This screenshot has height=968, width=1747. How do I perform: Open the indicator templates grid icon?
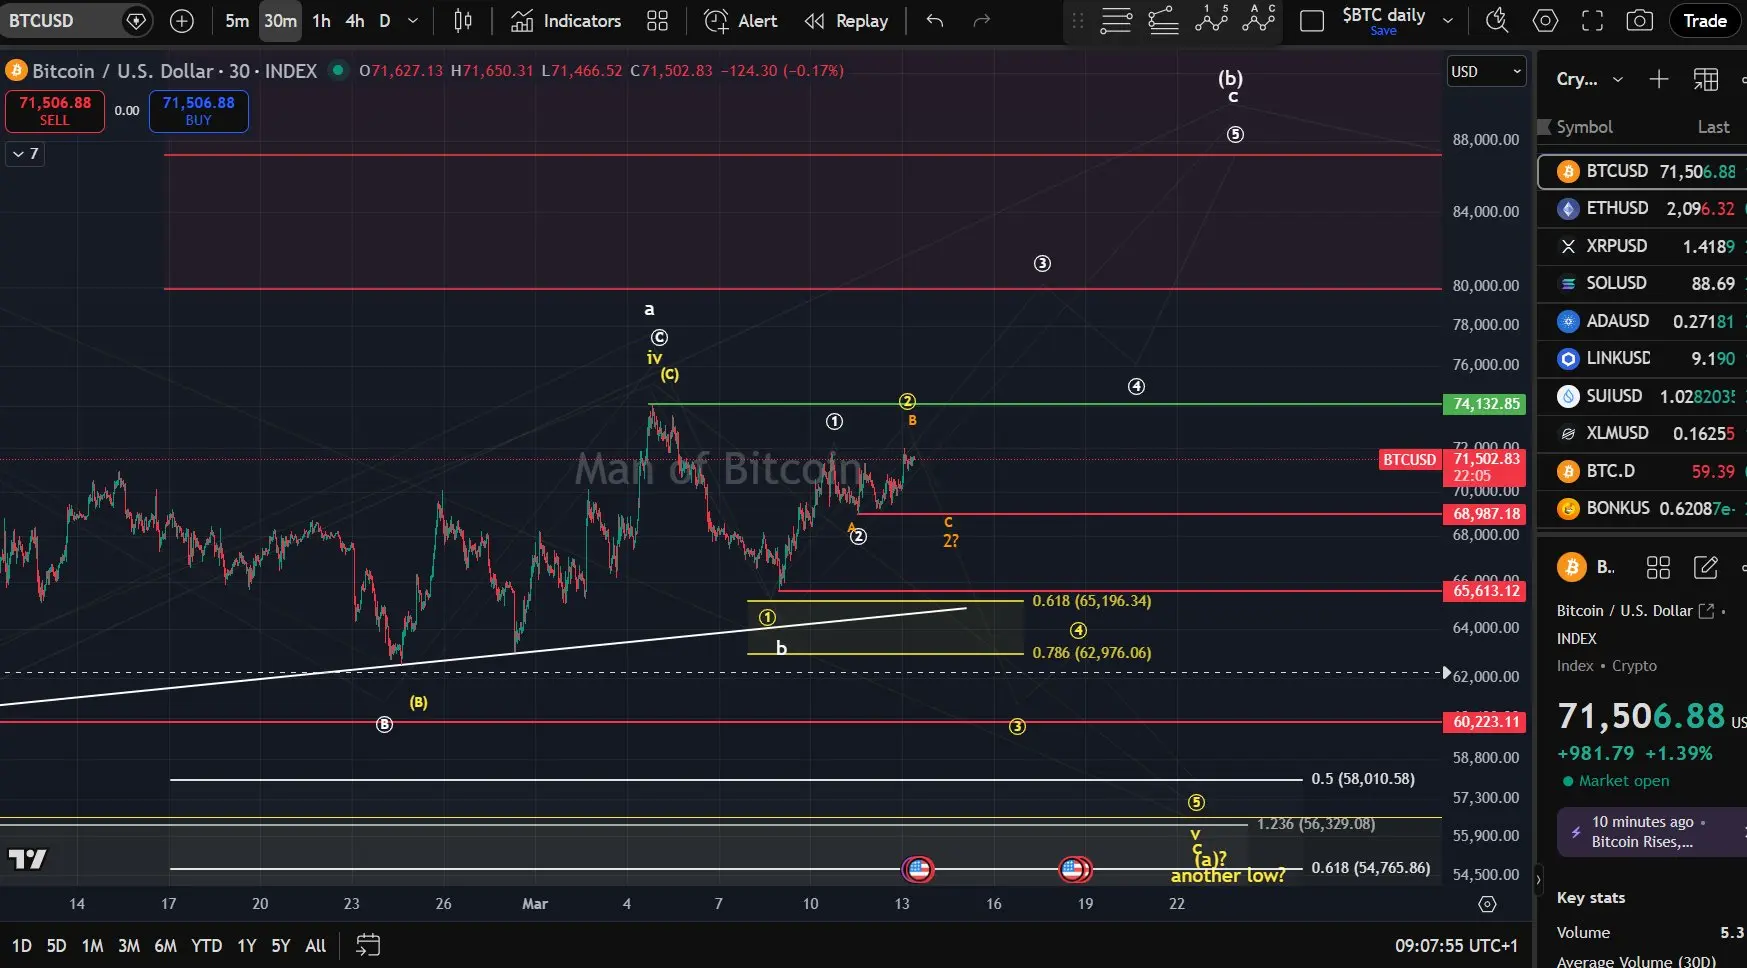pyautogui.click(x=657, y=21)
